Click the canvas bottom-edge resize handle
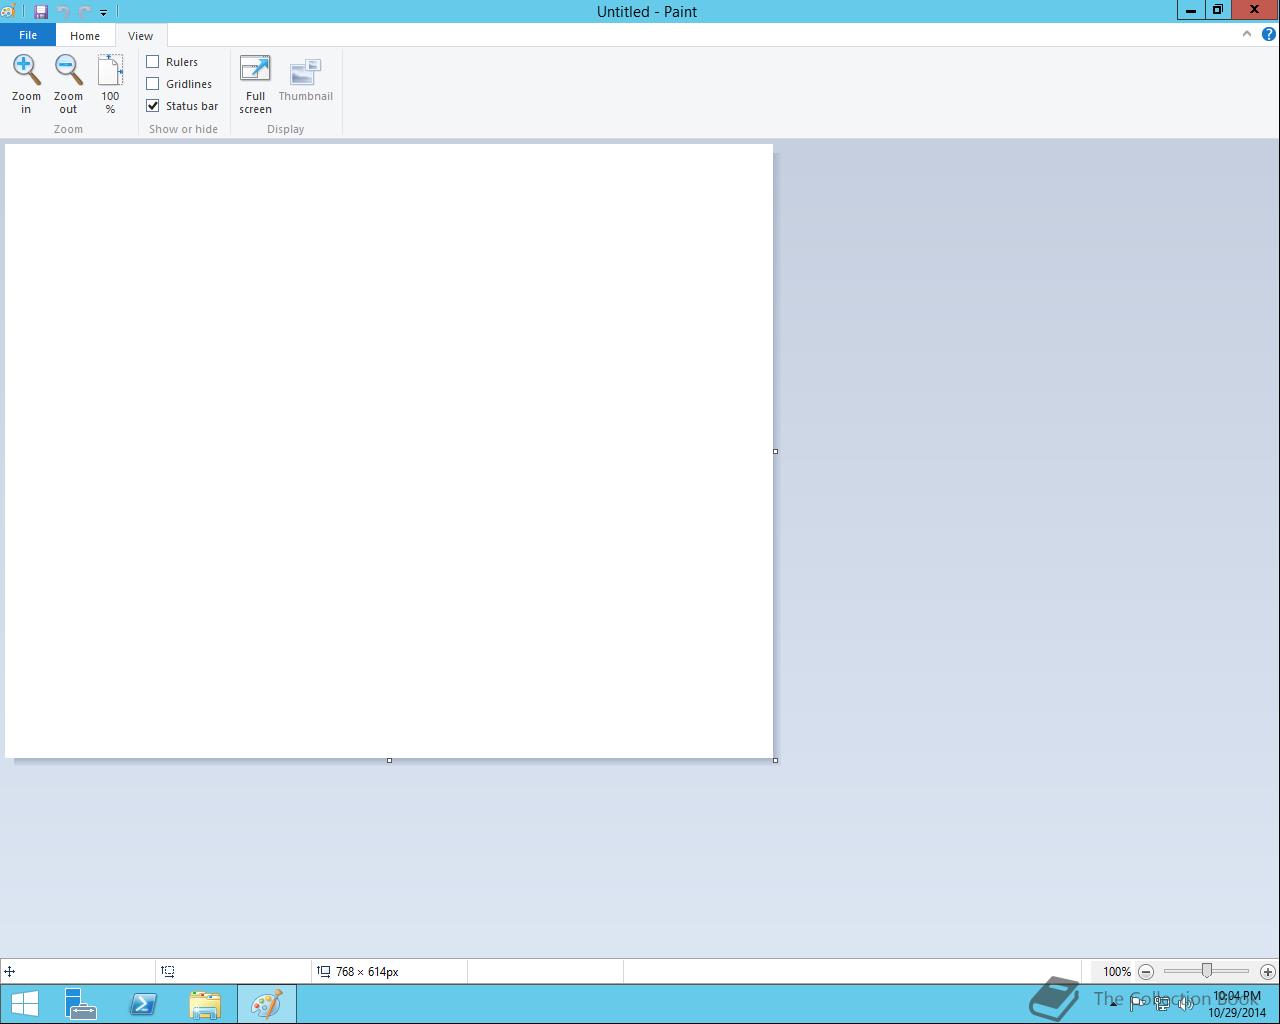This screenshot has height=1024, width=1280. point(389,760)
